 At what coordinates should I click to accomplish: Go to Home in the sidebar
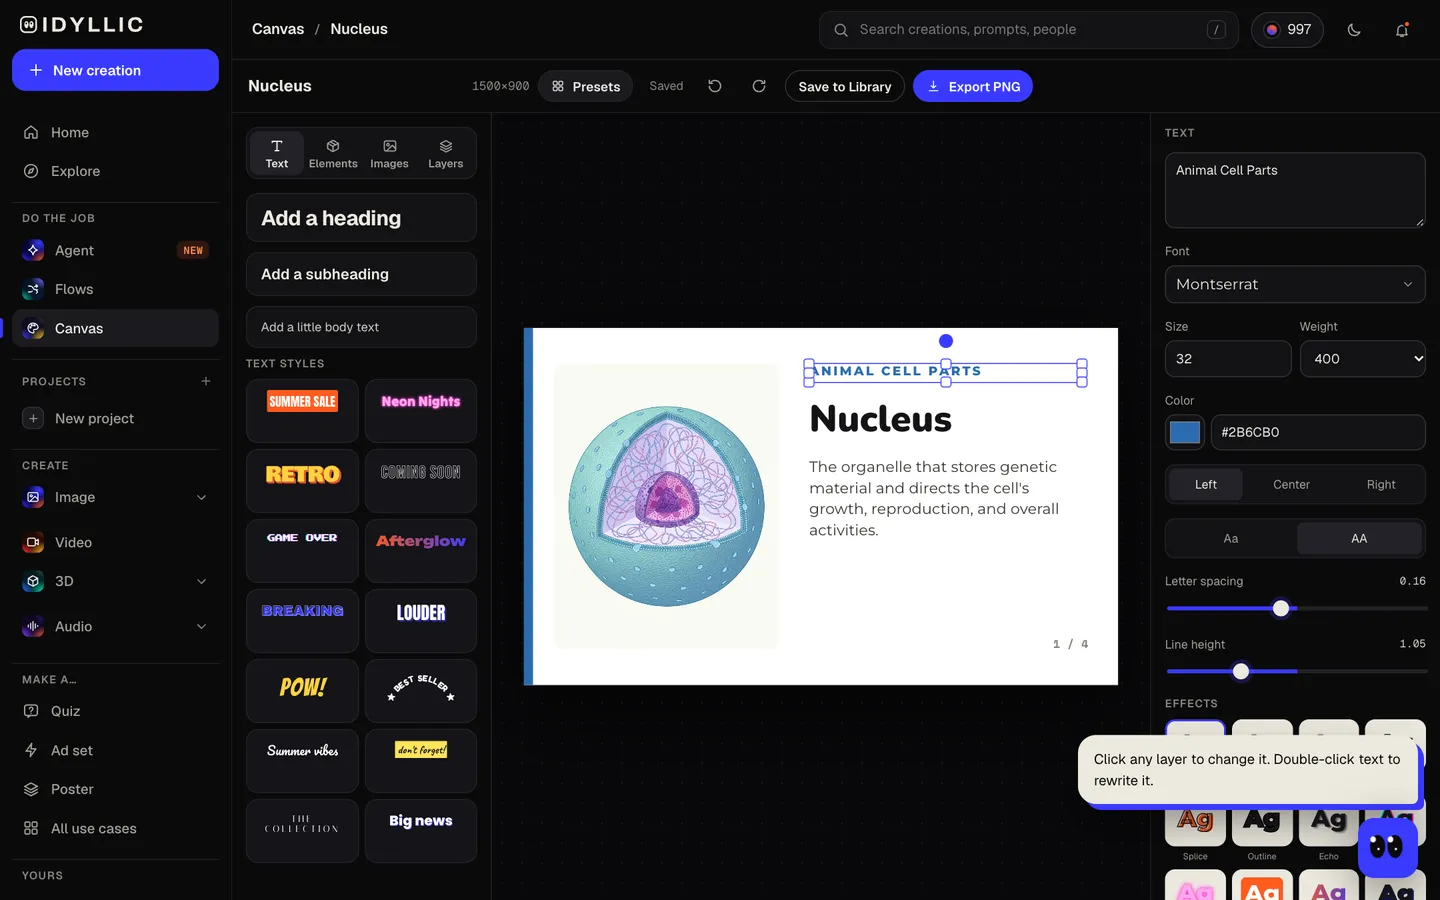tap(115, 132)
